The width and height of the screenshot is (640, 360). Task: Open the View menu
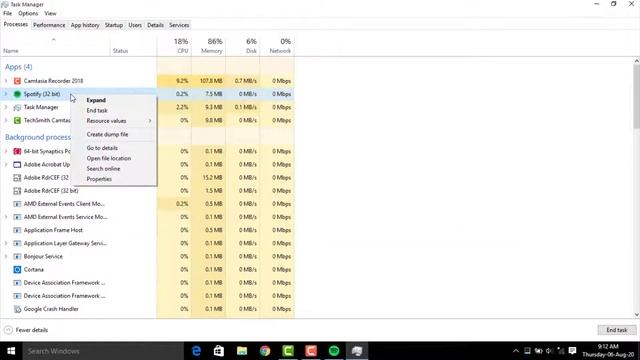click(50, 13)
